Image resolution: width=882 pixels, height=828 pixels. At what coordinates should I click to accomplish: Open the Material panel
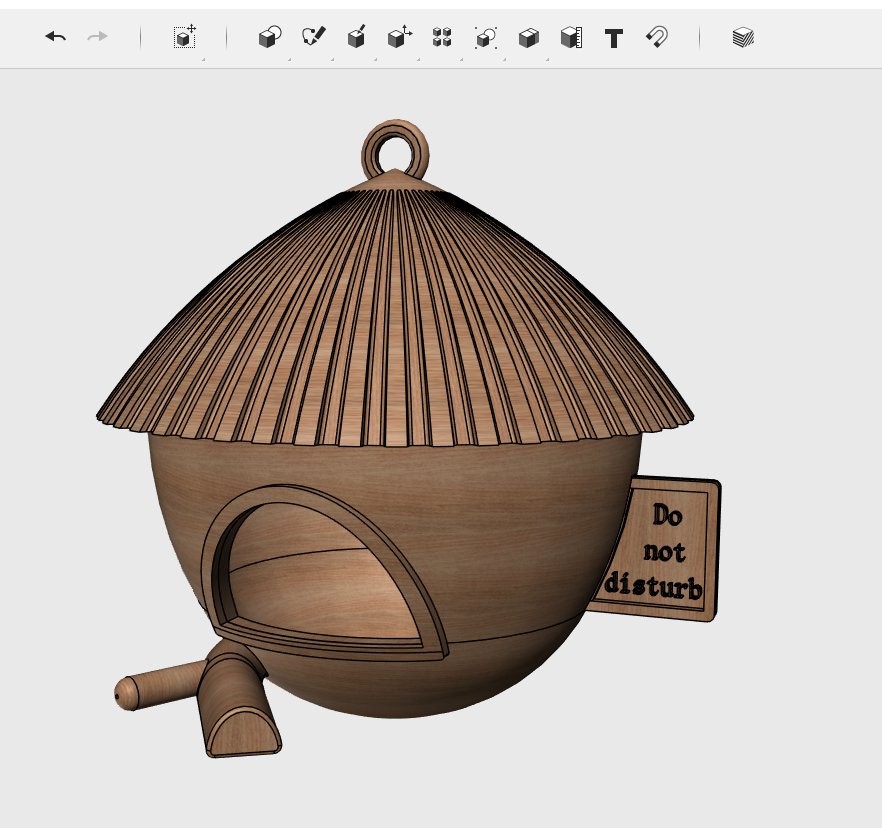point(743,38)
